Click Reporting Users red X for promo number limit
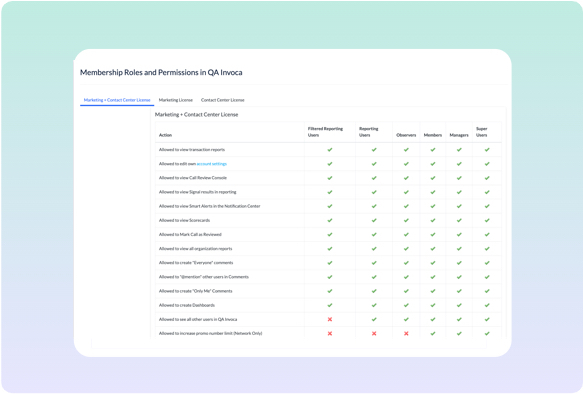The height and width of the screenshot is (394, 583). (x=374, y=333)
